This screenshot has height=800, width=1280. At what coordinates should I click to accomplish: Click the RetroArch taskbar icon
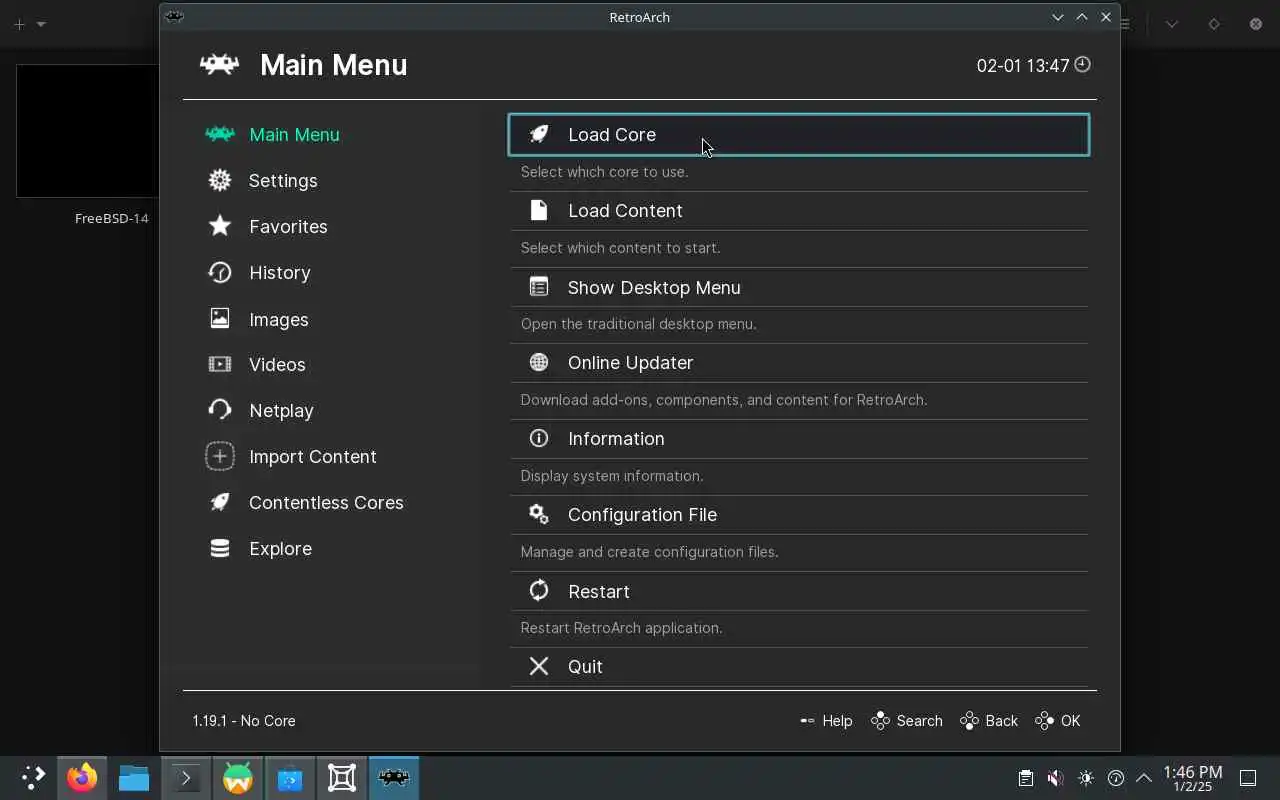click(394, 778)
